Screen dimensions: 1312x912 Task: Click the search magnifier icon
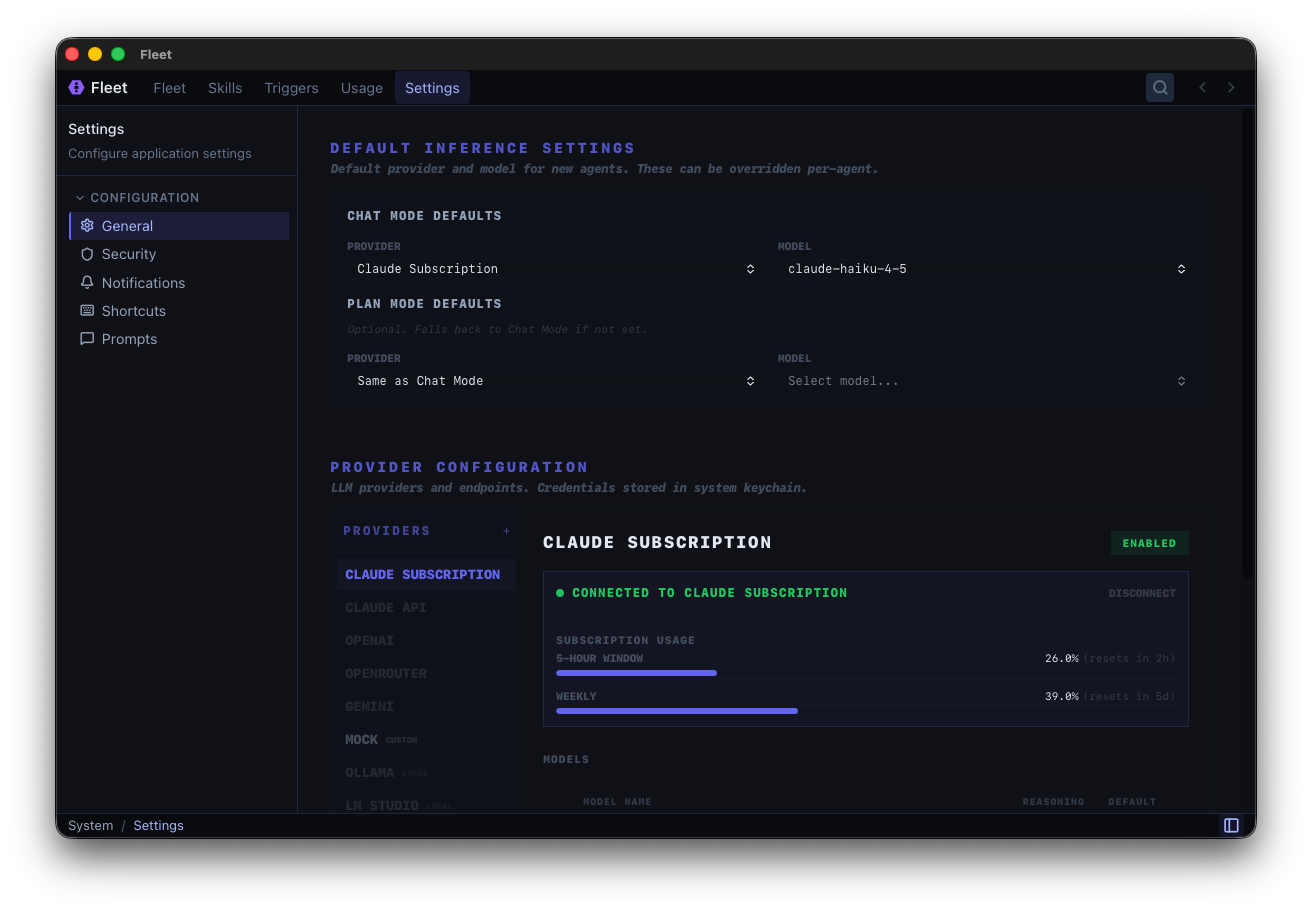pyautogui.click(x=1159, y=87)
